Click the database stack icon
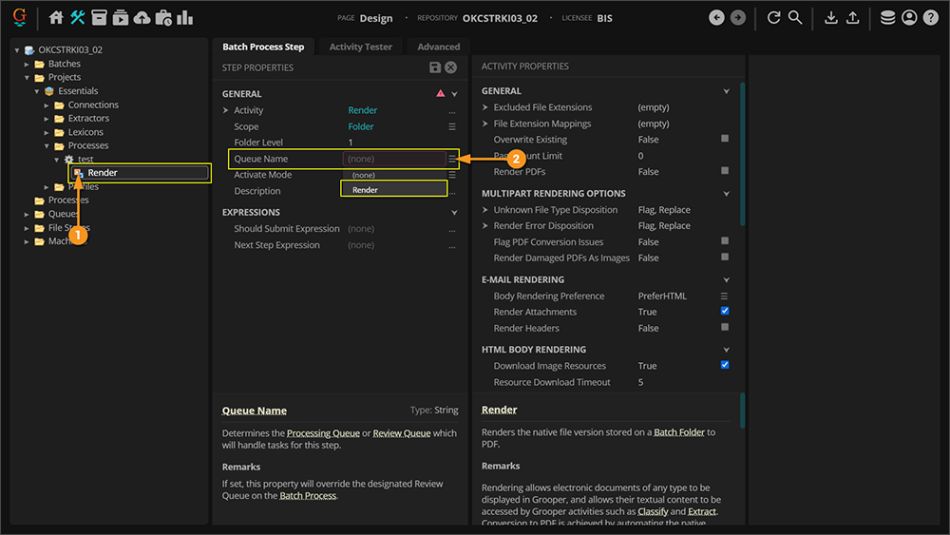The height and width of the screenshot is (535, 950). tap(887, 18)
